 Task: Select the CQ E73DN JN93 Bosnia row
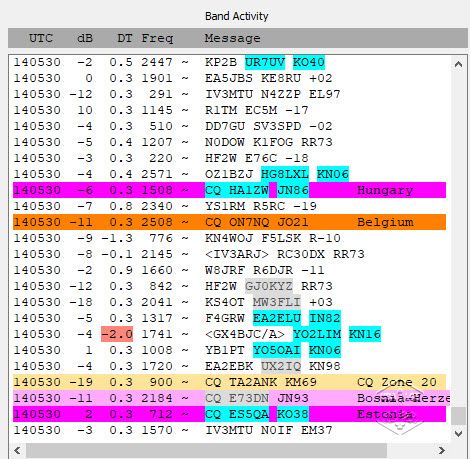[231, 398]
